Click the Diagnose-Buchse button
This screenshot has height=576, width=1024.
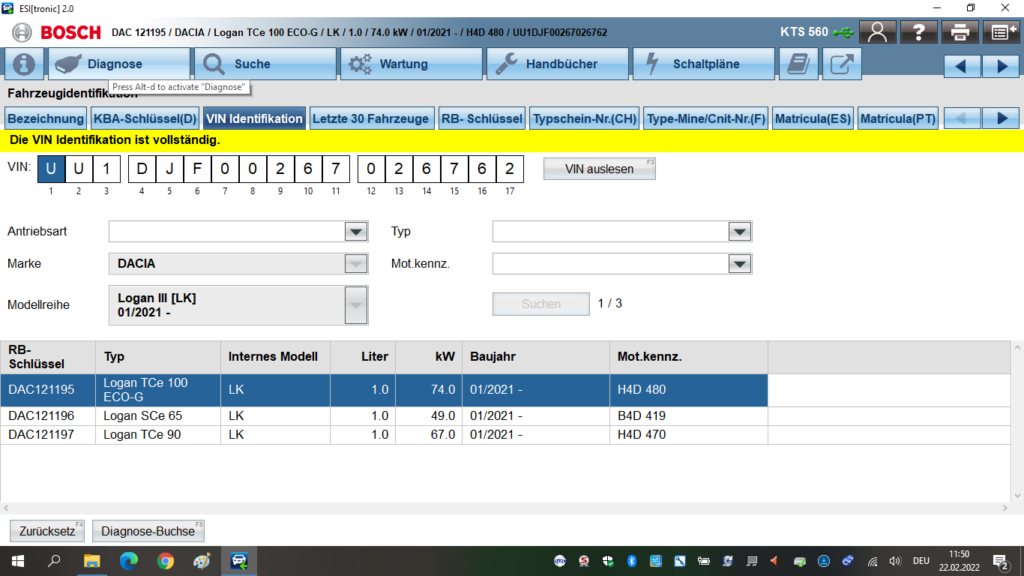[148, 531]
